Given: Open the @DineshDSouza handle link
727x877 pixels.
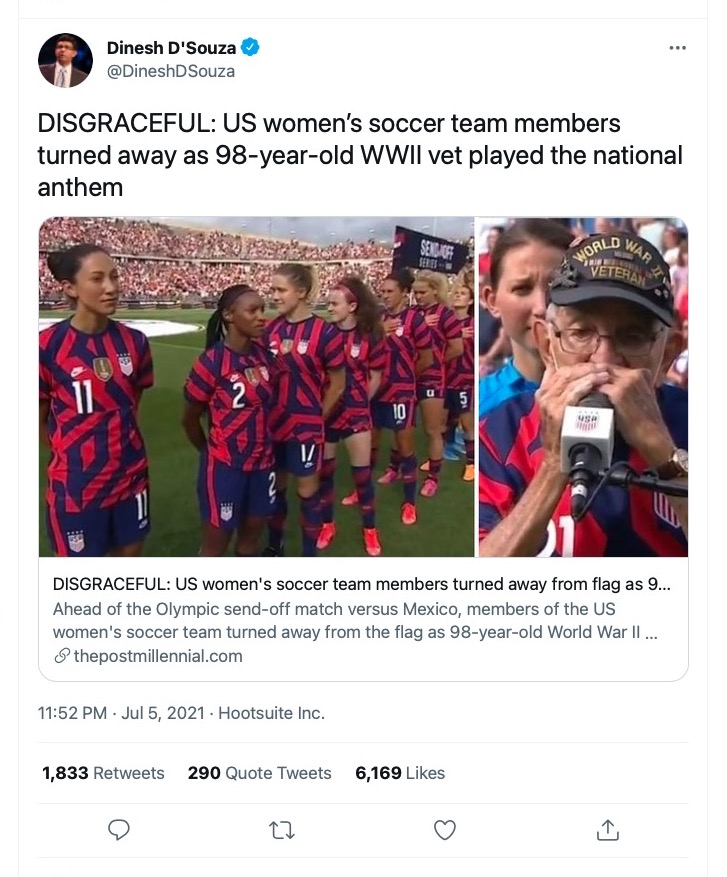Looking at the screenshot, I should (171, 71).
